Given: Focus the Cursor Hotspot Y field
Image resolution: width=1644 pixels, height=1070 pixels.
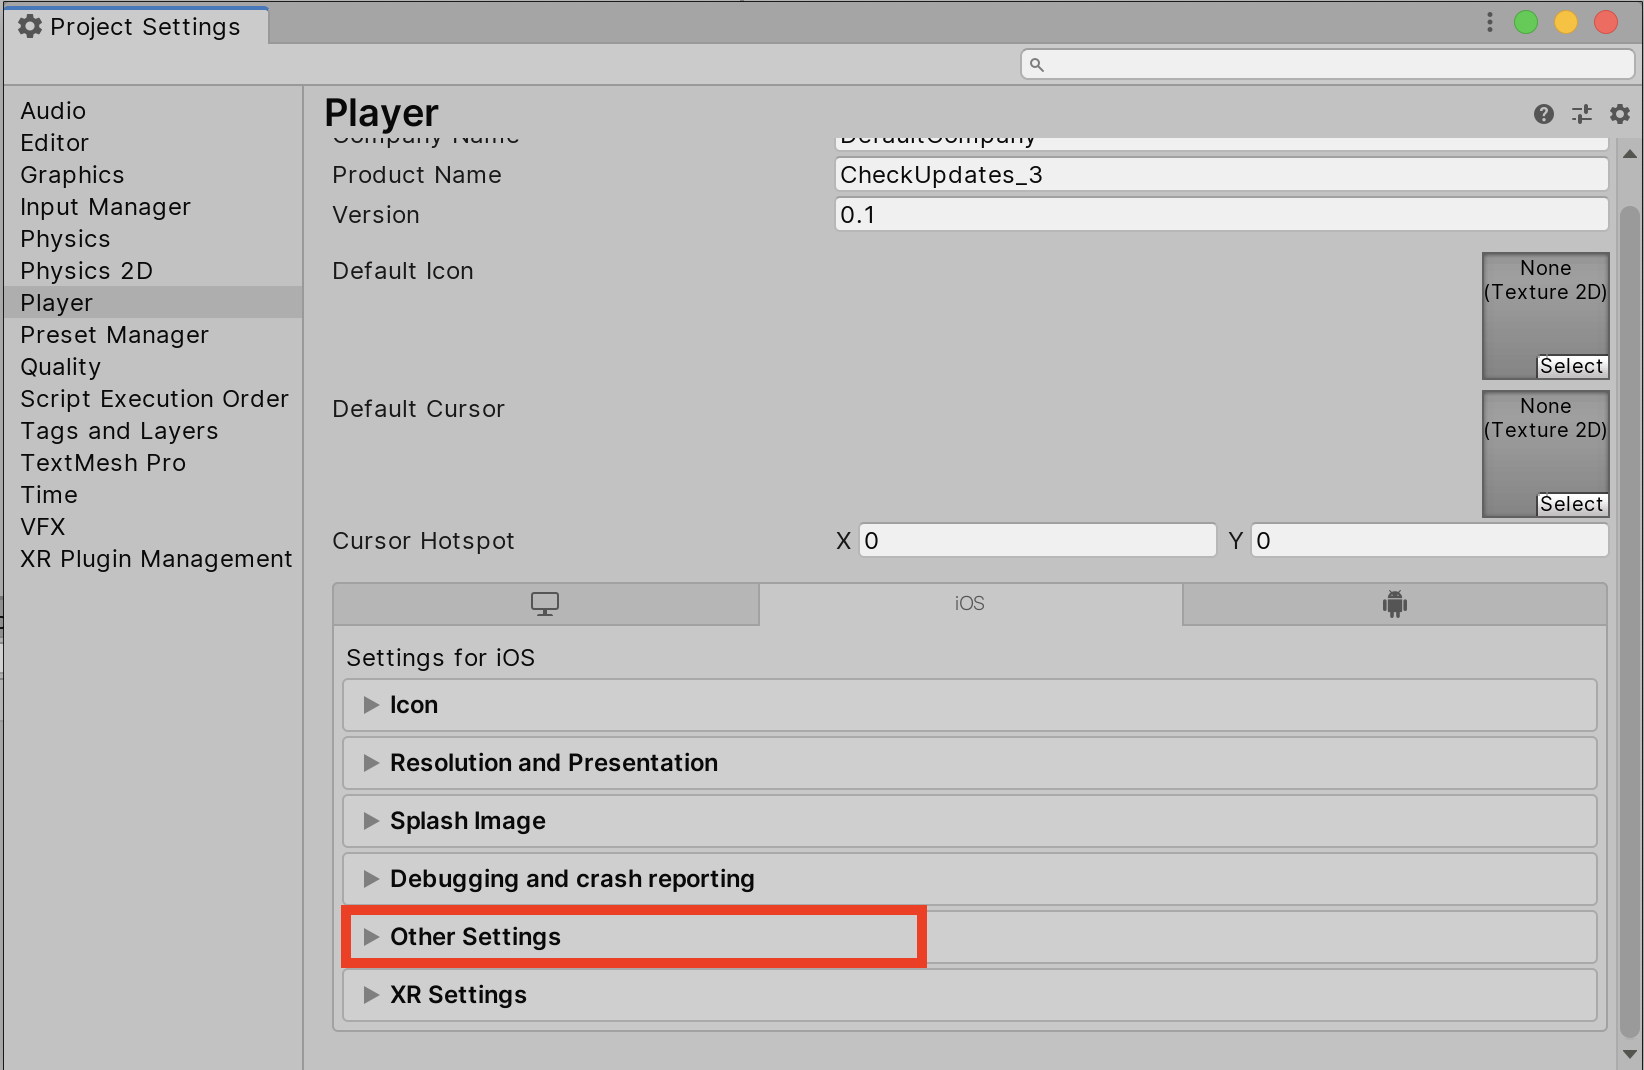Looking at the screenshot, I should (1429, 541).
